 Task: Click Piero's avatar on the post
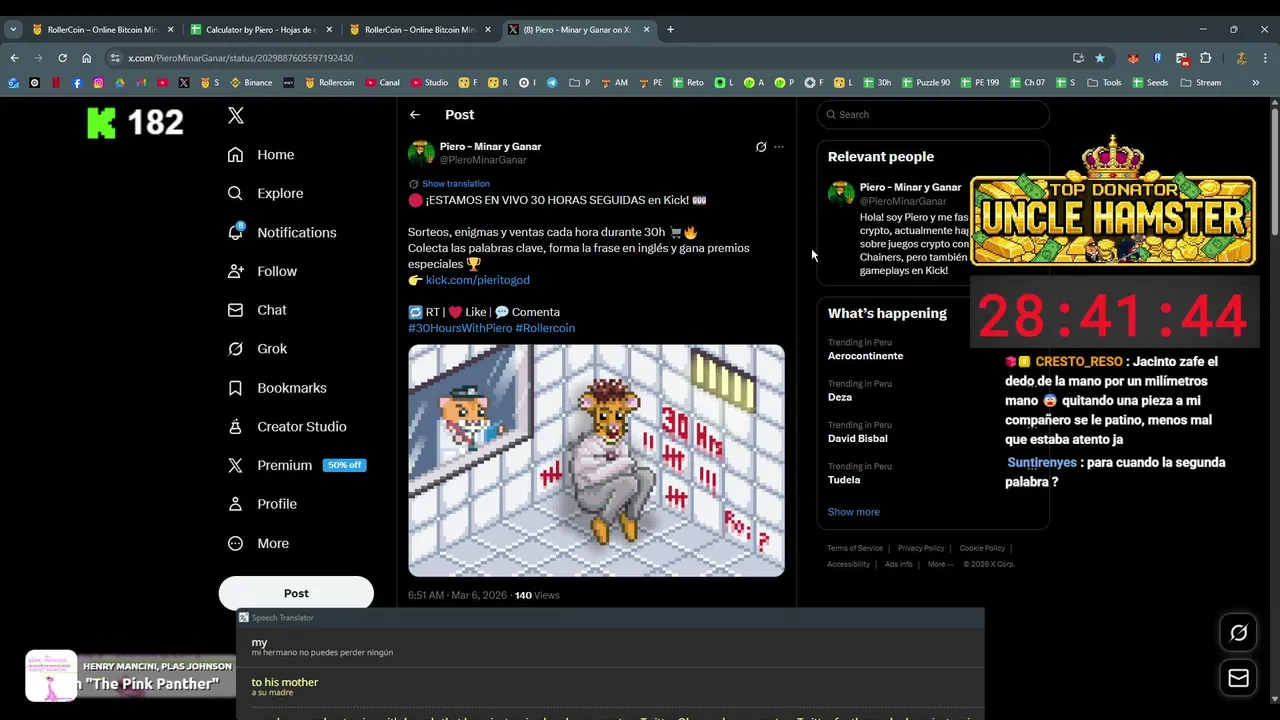point(421,153)
